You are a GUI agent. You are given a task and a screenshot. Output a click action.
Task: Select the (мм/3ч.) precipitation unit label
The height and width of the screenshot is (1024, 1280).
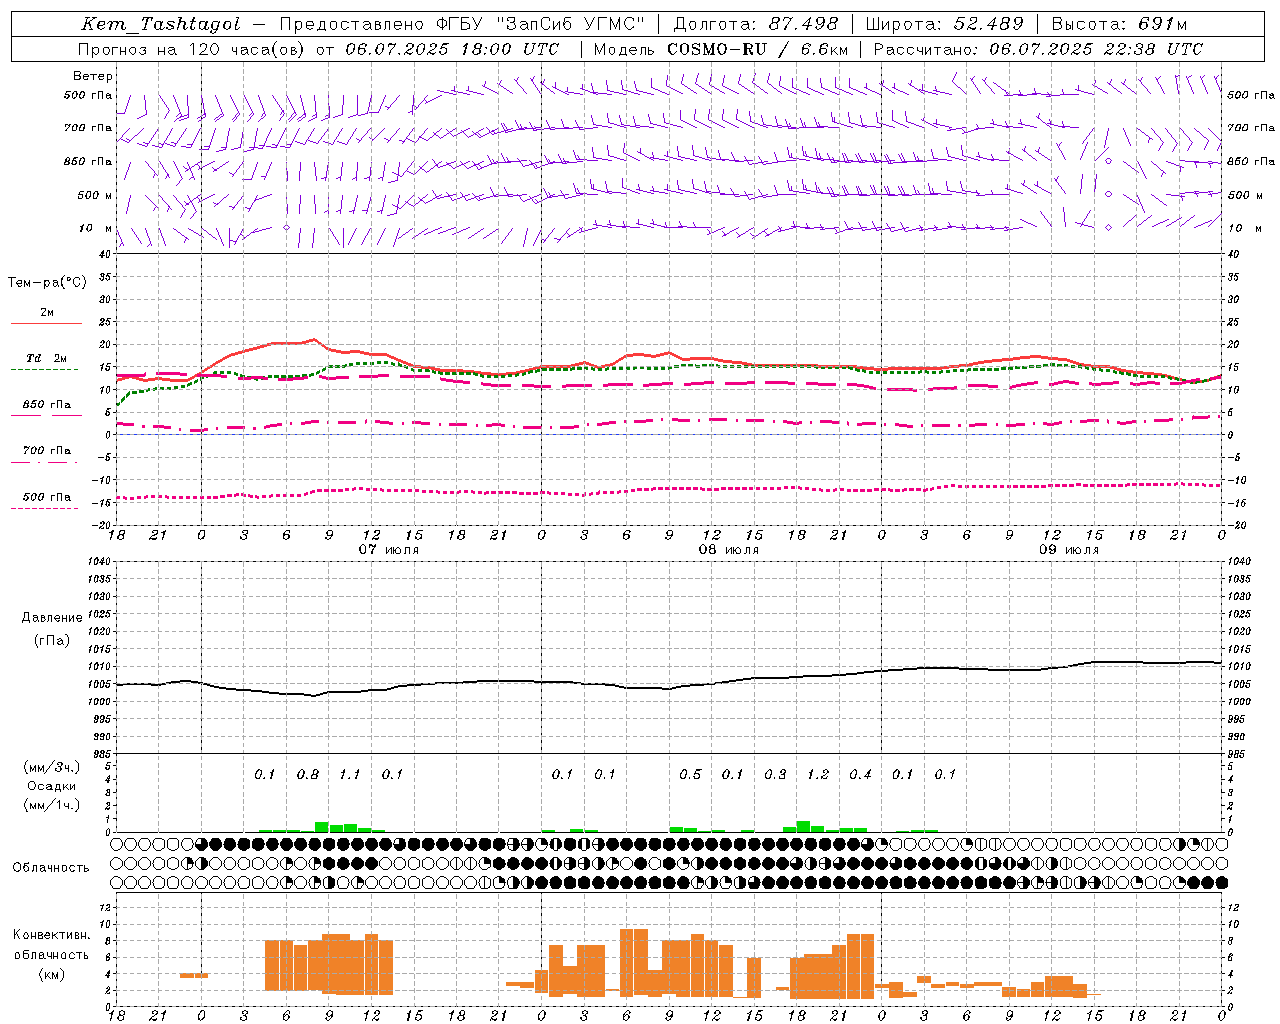(51, 767)
